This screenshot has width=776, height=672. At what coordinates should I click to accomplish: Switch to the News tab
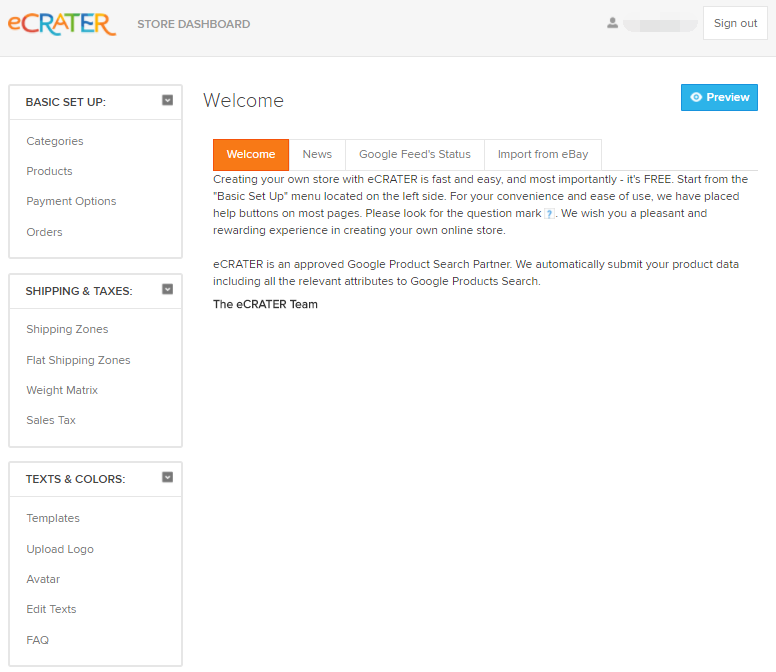pos(317,155)
